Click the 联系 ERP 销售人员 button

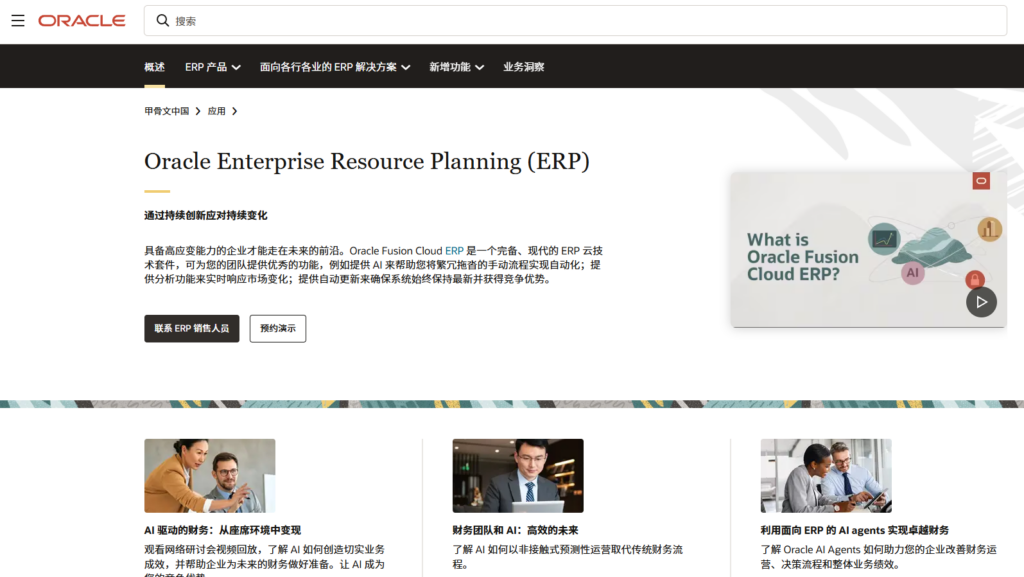point(192,328)
